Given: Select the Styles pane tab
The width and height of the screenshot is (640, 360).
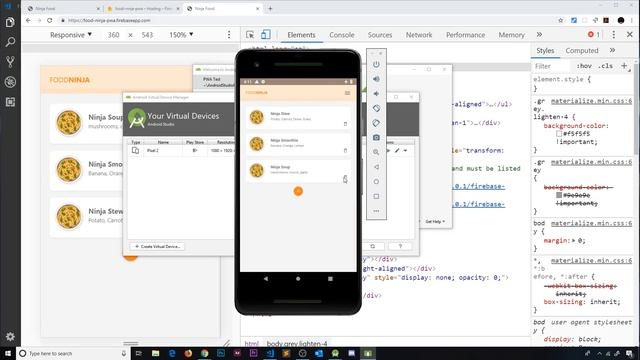Looking at the screenshot, I should (x=545, y=51).
